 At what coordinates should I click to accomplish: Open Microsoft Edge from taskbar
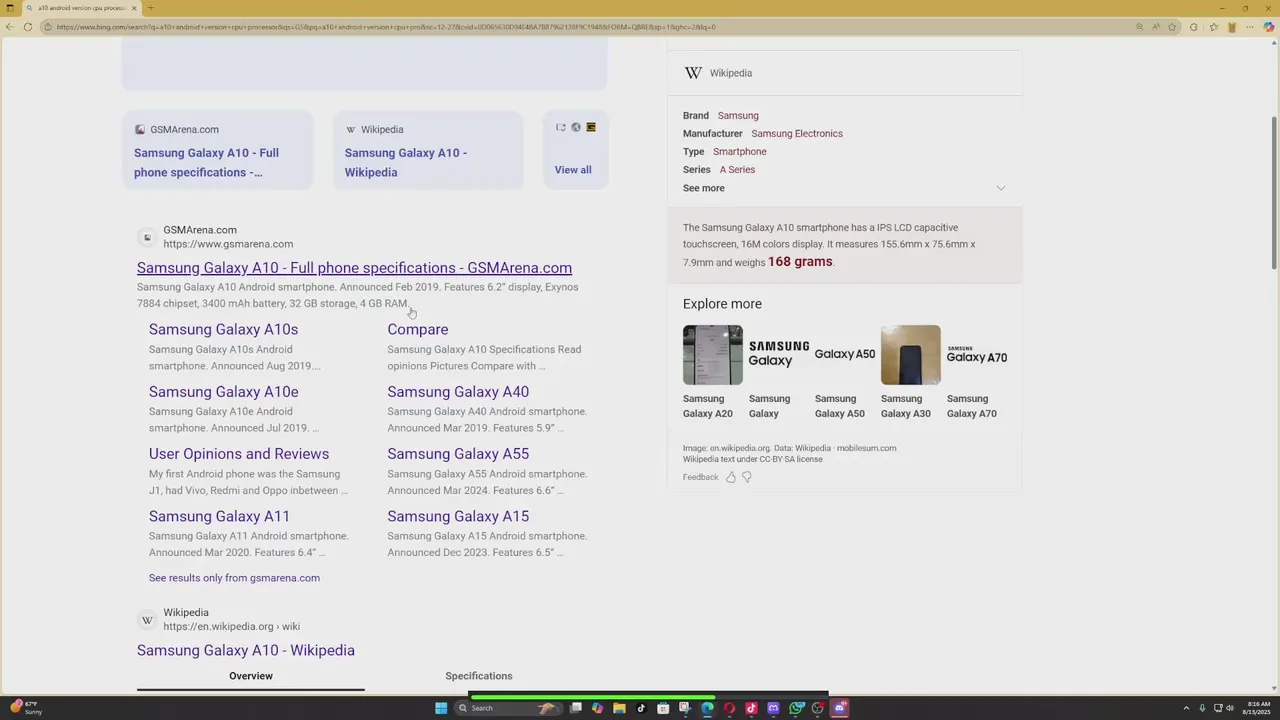(707, 708)
